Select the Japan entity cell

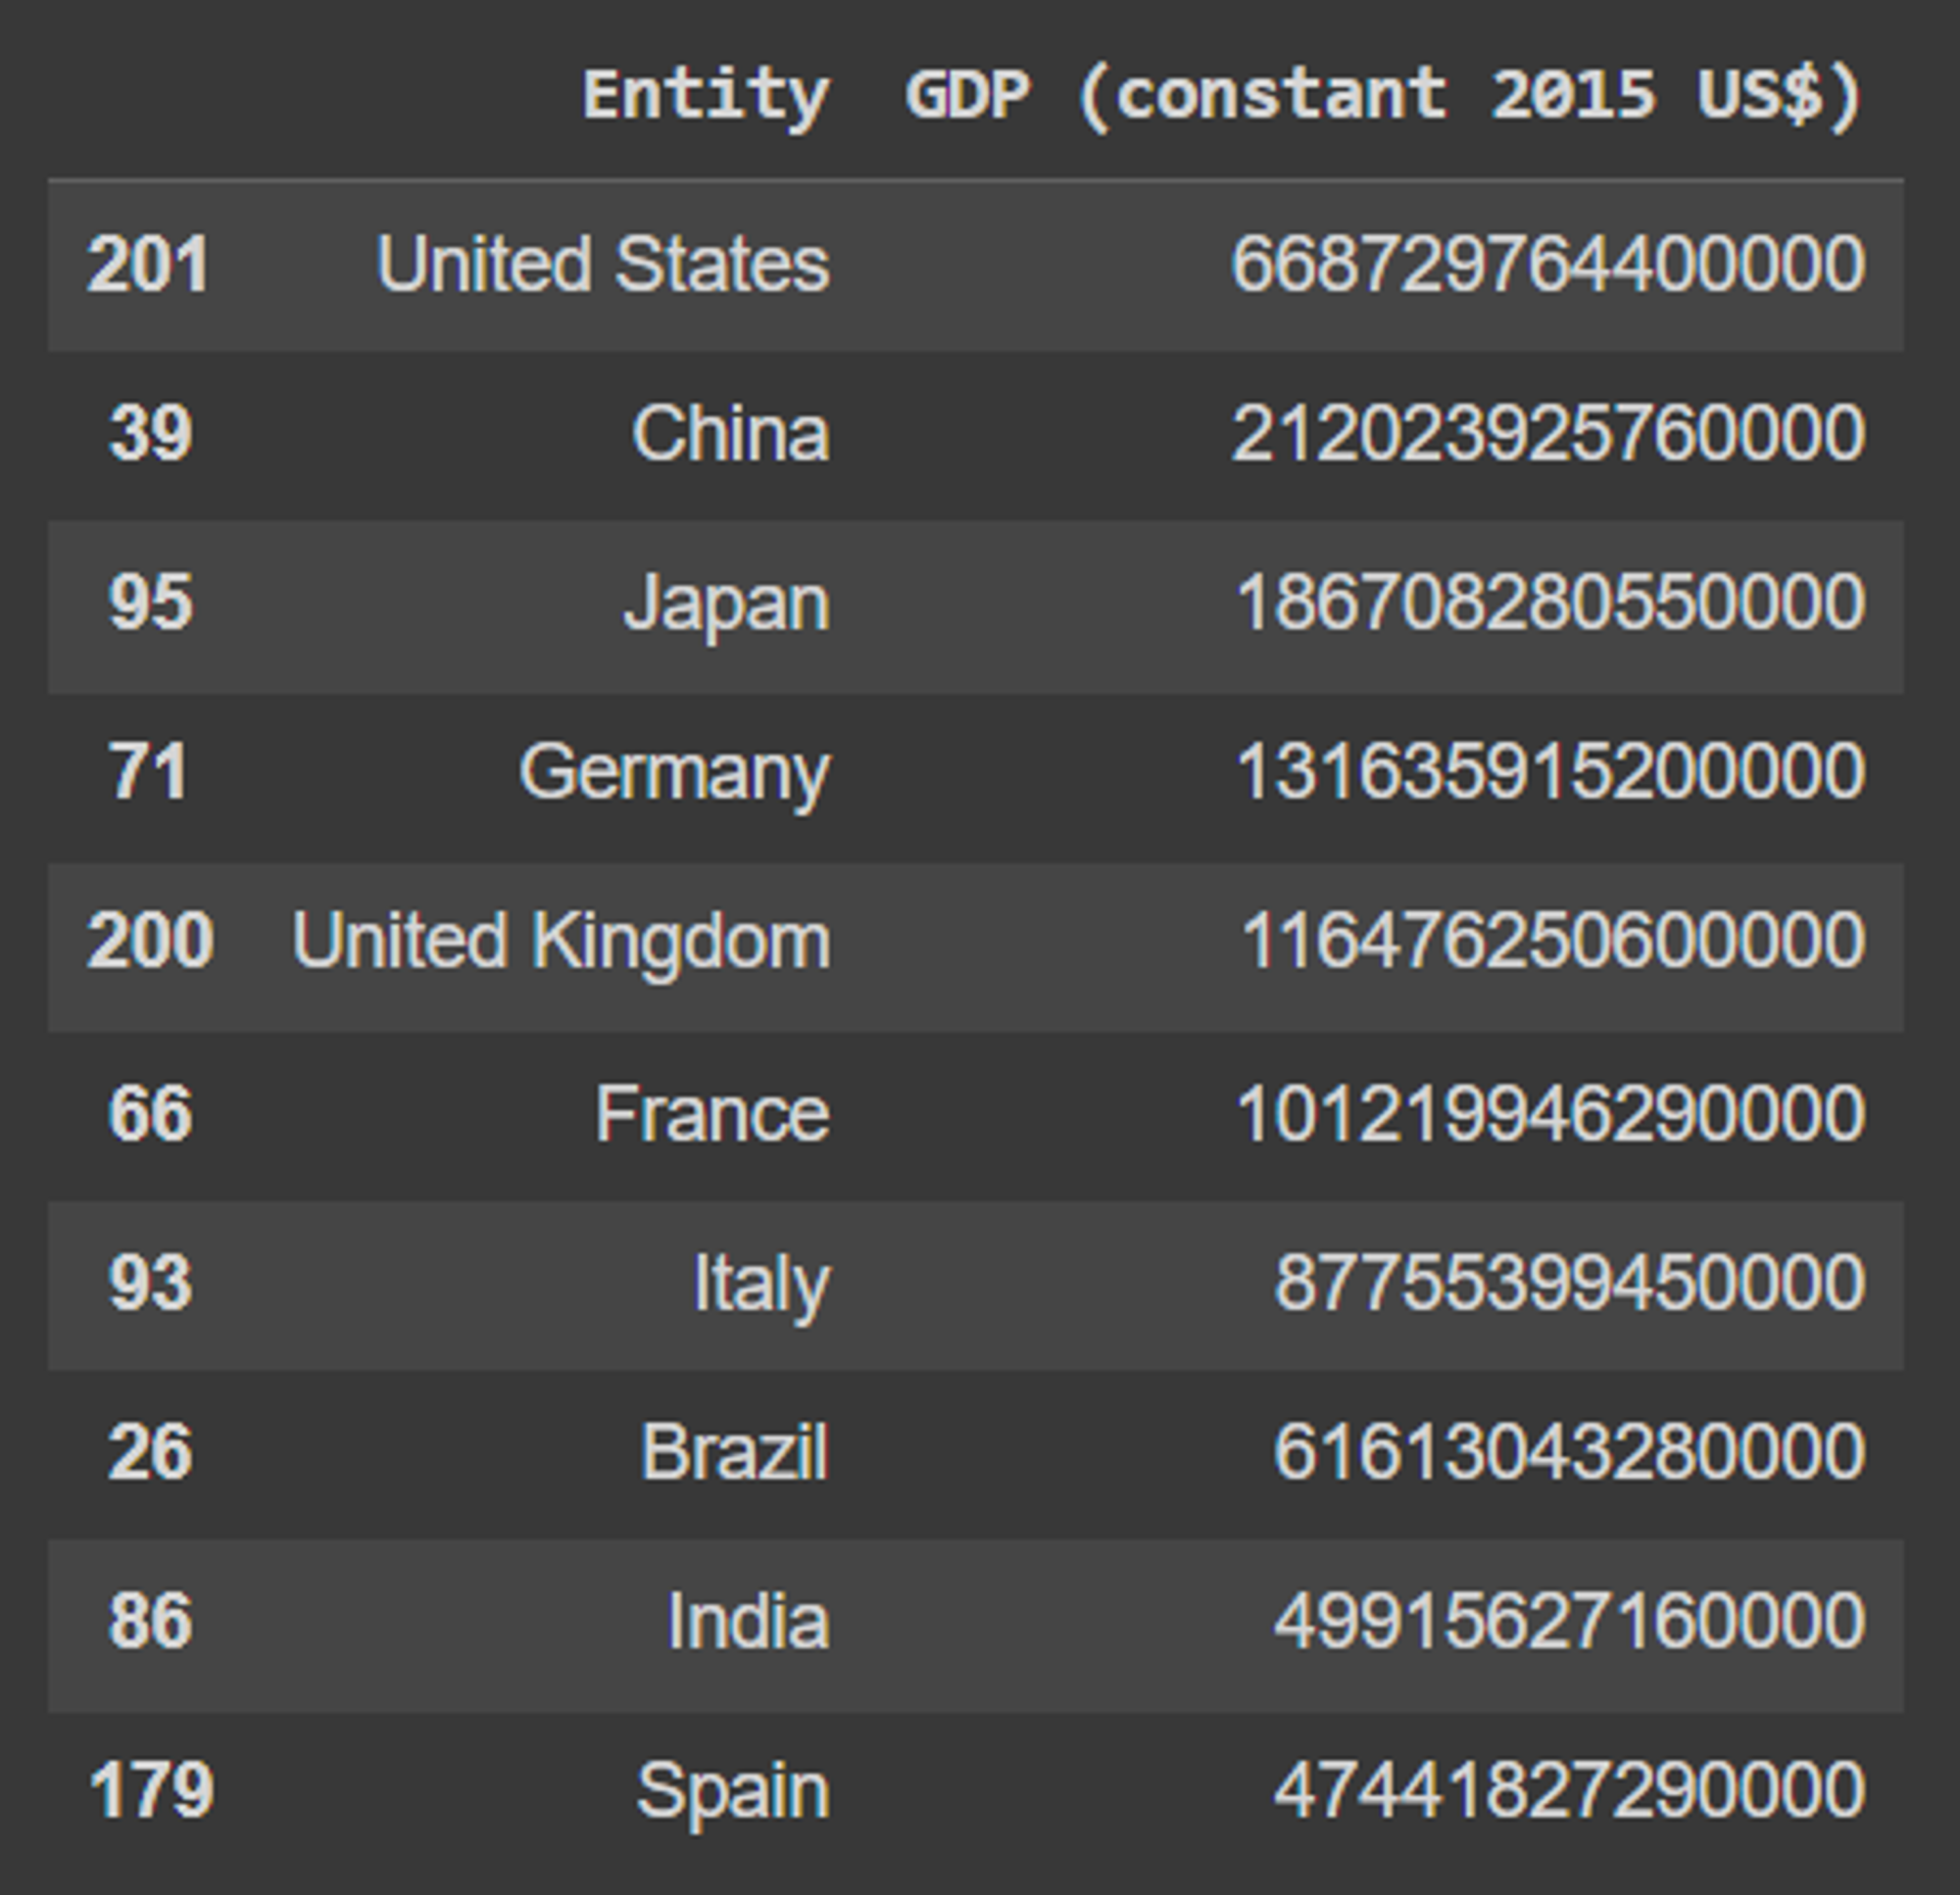(x=727, y=604)
